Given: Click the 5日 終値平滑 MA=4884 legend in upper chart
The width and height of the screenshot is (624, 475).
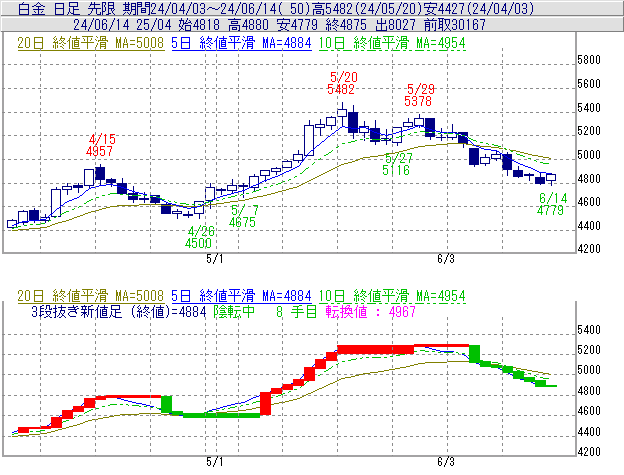Looking at the screenshot, I should (241, 43).
